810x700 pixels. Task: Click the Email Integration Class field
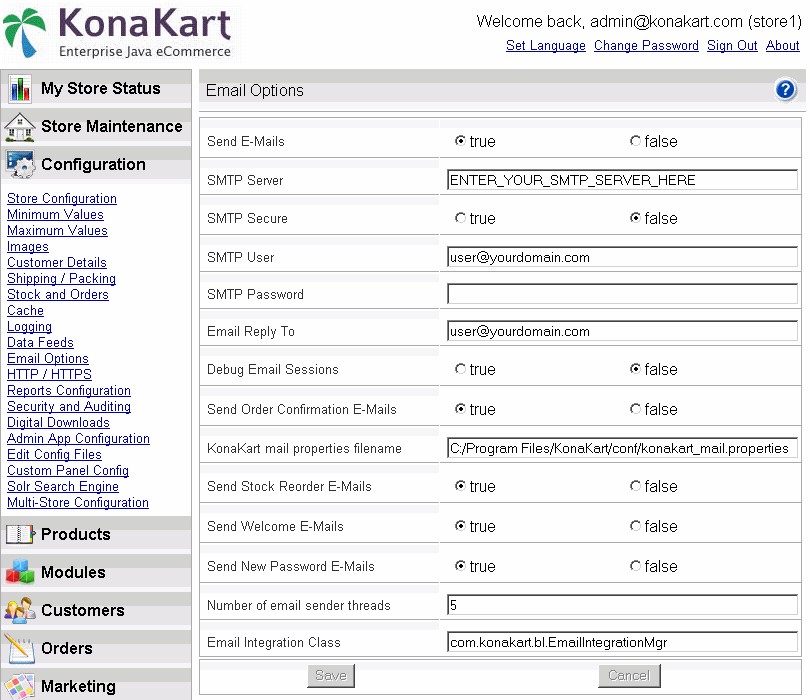point(622,642)
